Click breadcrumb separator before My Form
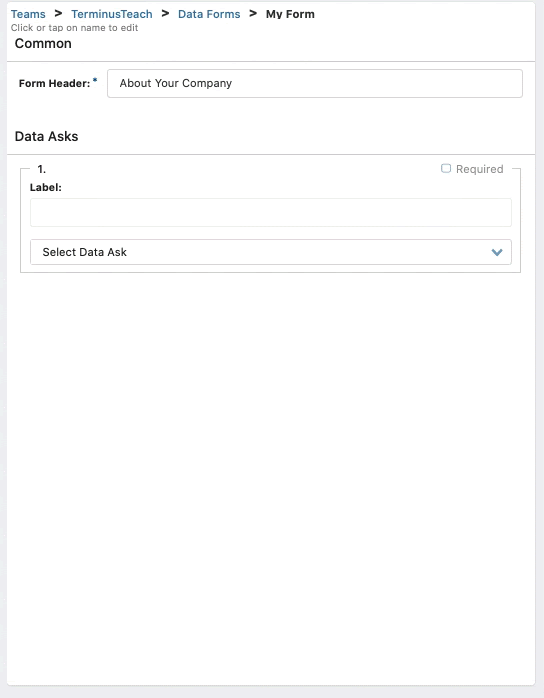The width and height of the screenshot is (544, 698). tap(253, 14)
